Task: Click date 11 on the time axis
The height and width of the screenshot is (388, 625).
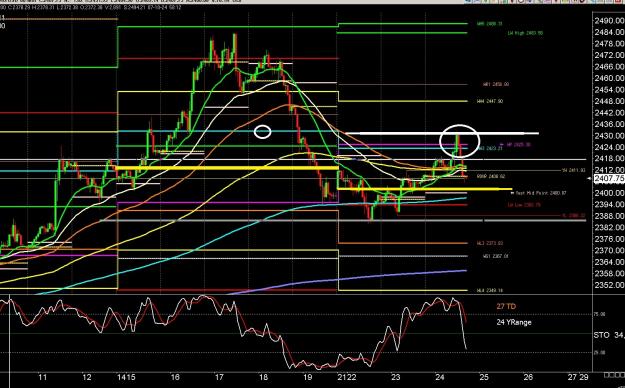Action: (x=43, y=377)
